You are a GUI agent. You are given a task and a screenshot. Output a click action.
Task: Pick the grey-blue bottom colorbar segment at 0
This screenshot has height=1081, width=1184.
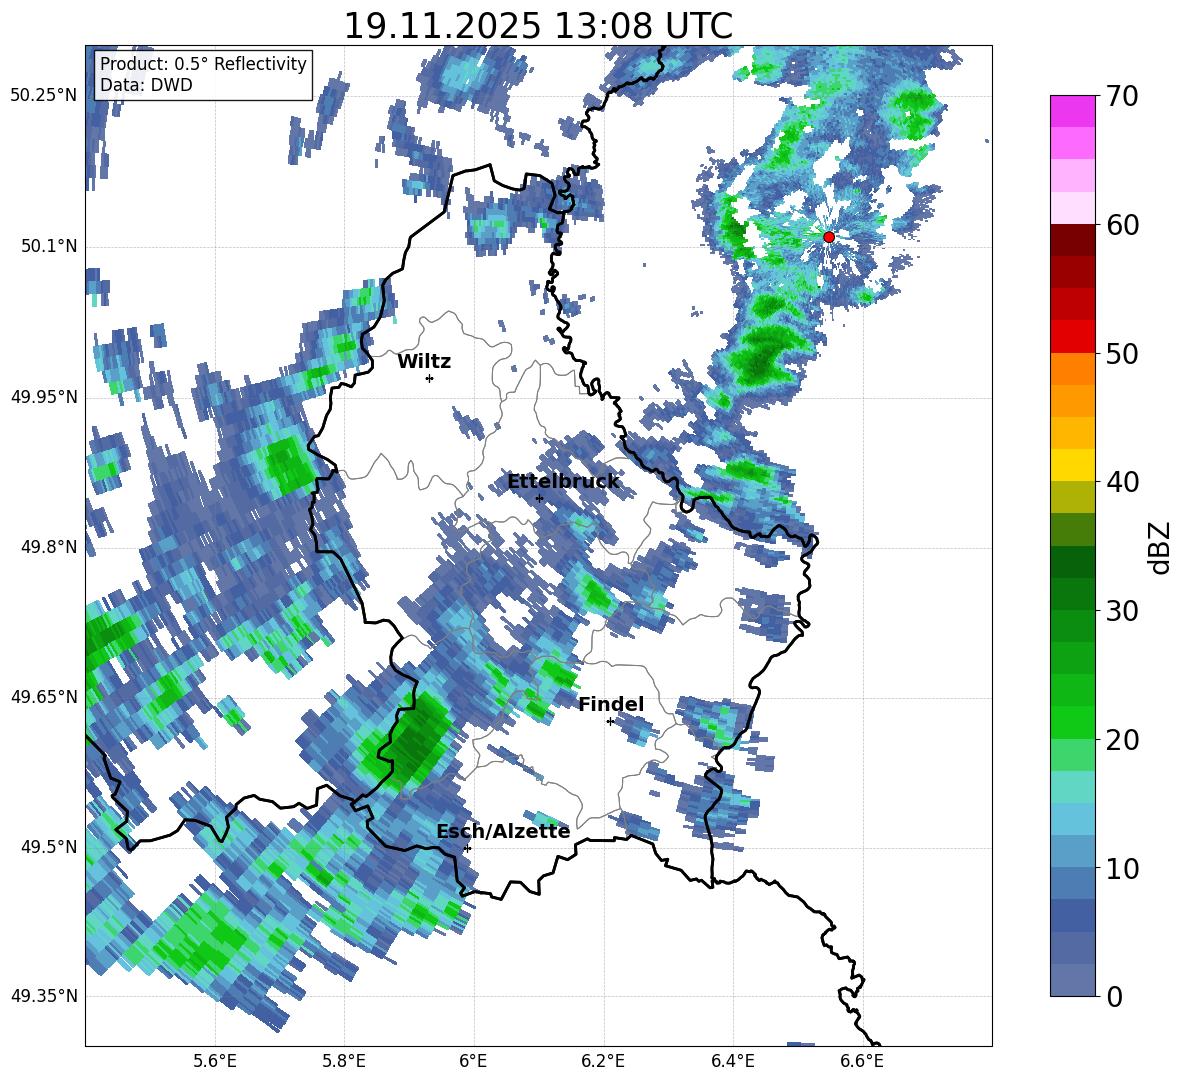click(x=1072, y=980)
